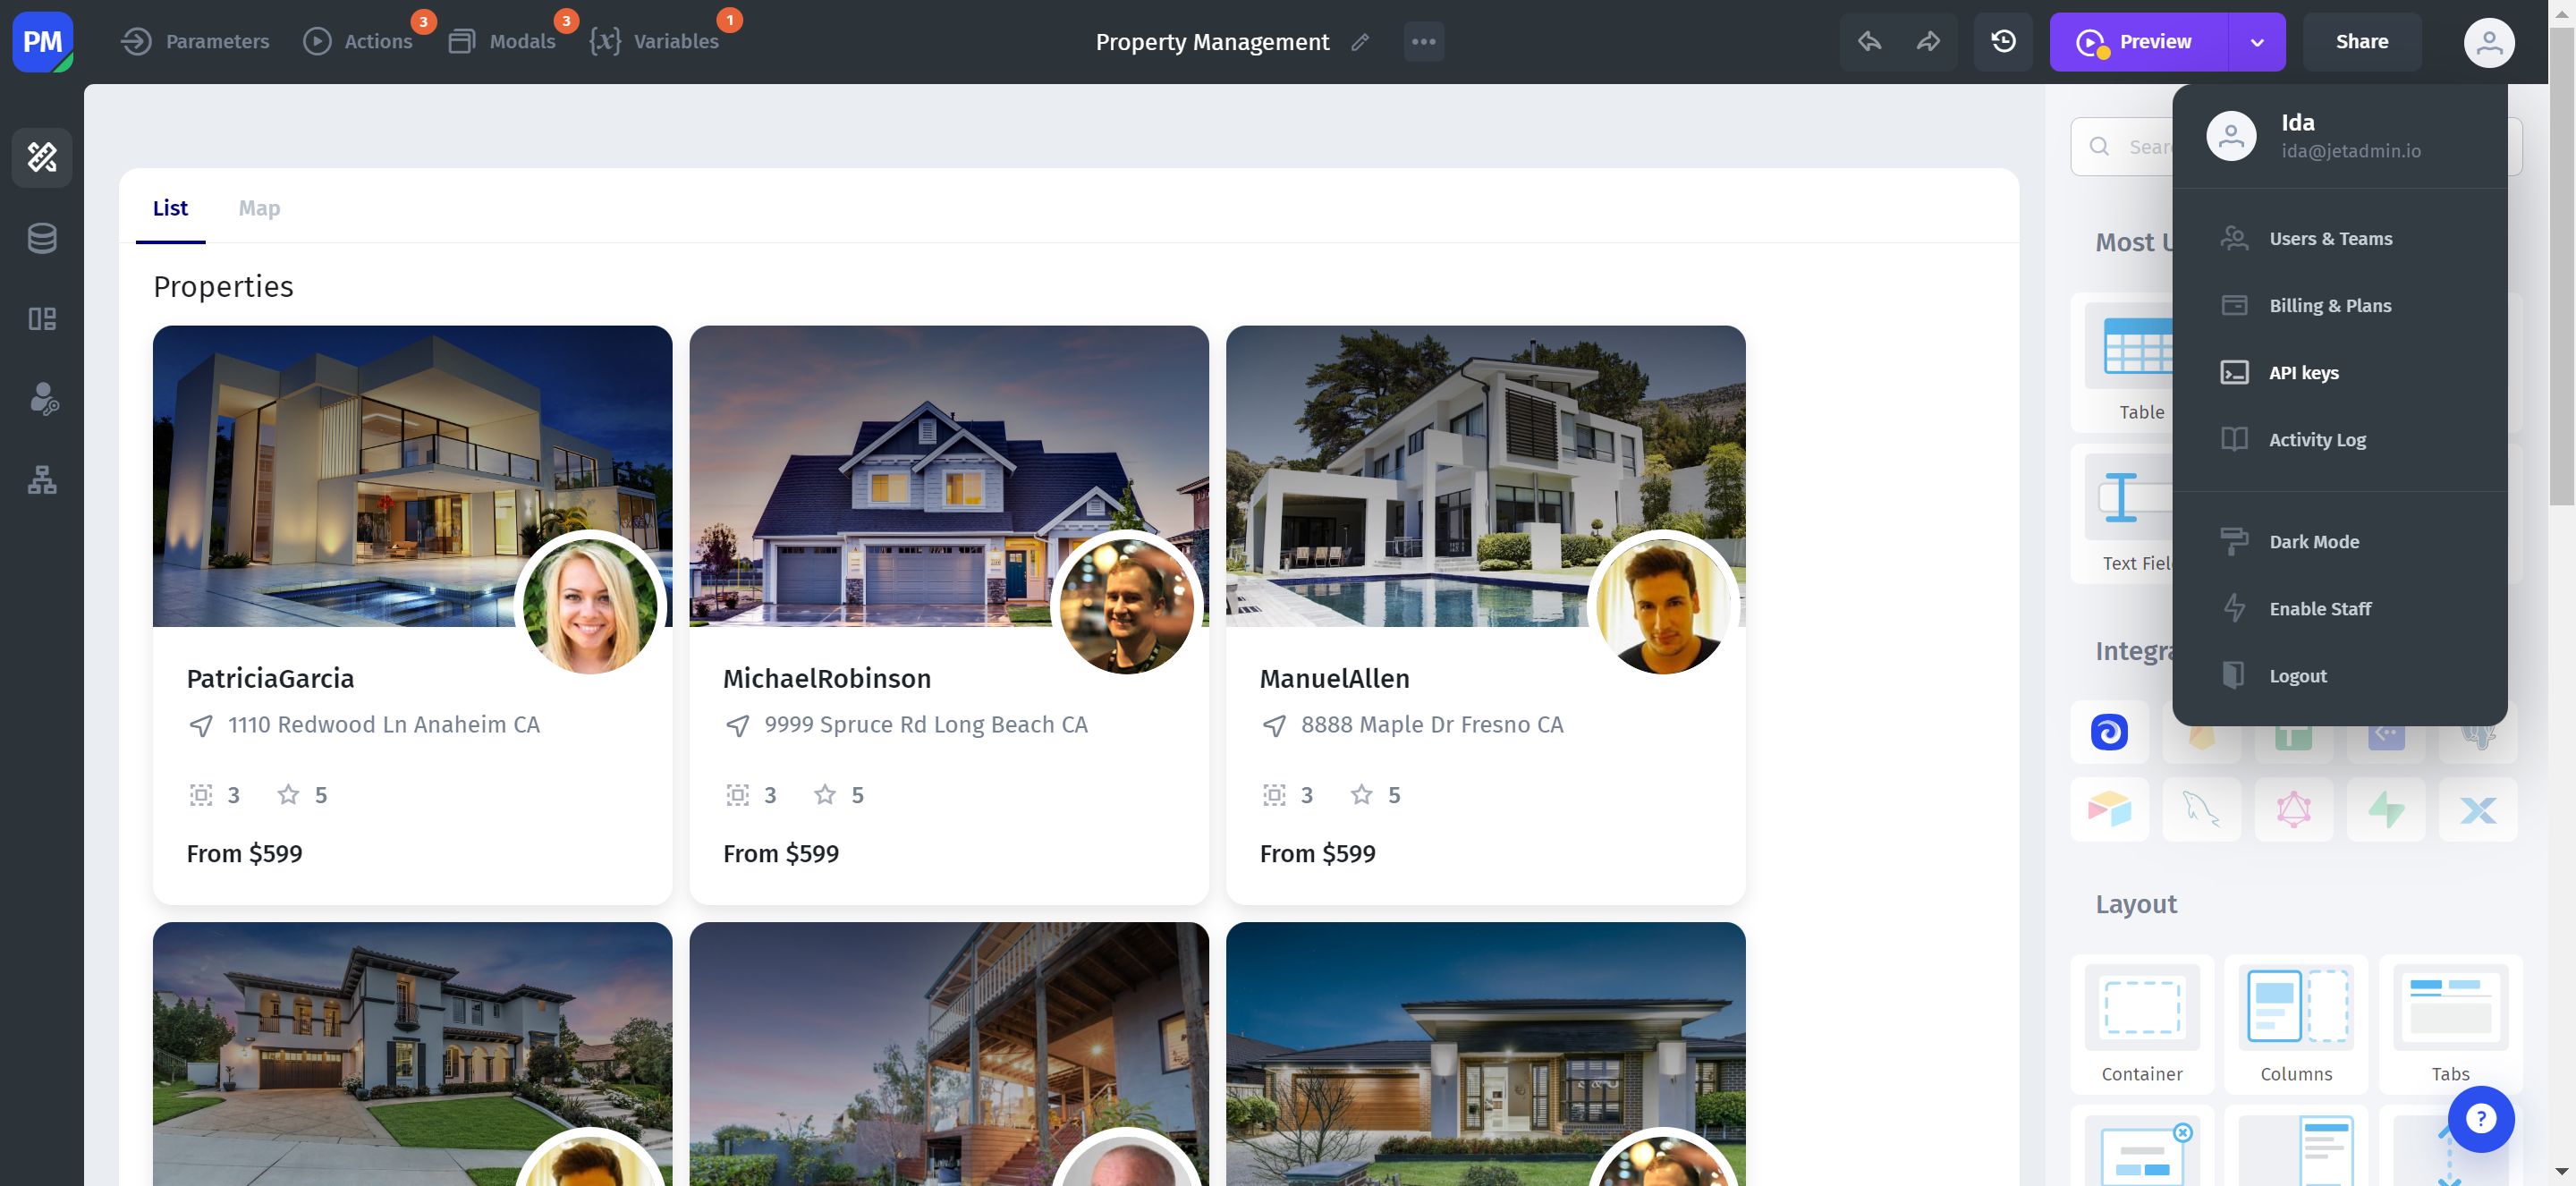This screenshot has height=1186, width=2576.
Task: Toggle Dark Mode in the profile menu
Action: coord(2338,541)
